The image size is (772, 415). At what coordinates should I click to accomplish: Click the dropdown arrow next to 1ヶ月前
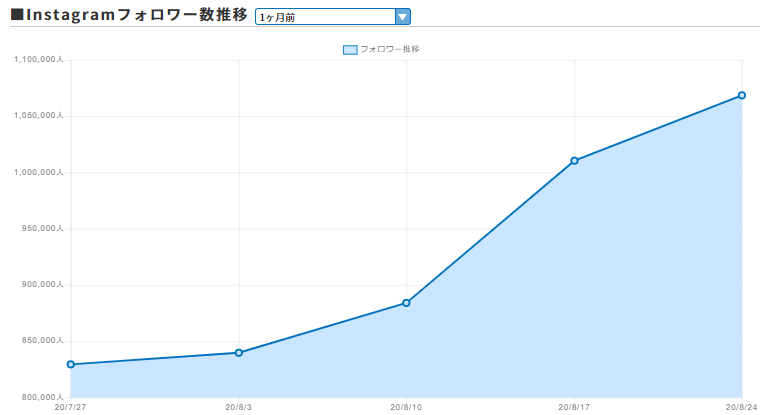[x=403, y=17]
